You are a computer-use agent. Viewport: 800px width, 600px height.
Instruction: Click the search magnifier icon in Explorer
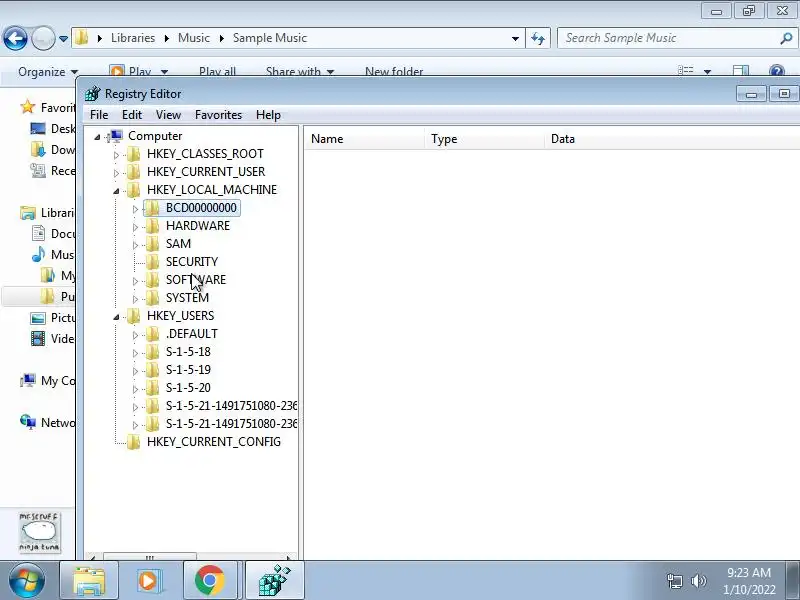click(x=786, y=38)
